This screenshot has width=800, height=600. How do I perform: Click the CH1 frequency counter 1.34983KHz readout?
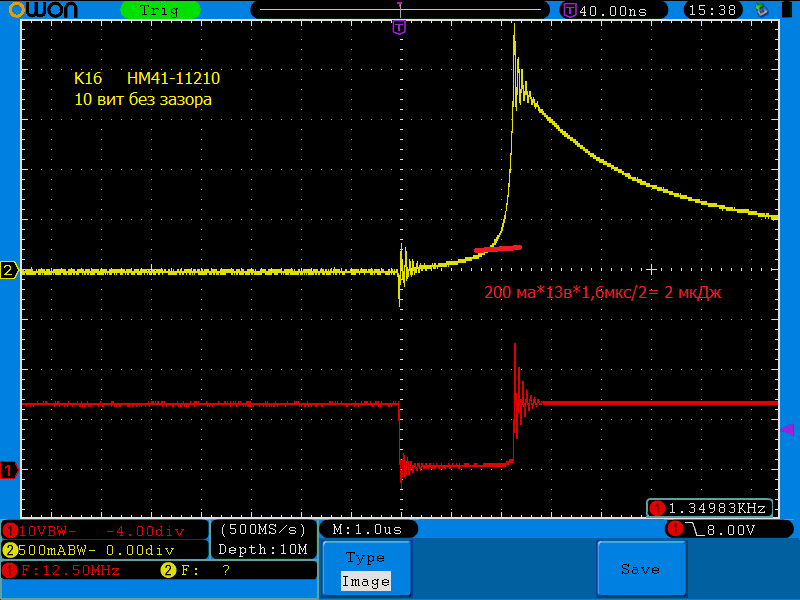pyautogui.click(x=711, y=507)
